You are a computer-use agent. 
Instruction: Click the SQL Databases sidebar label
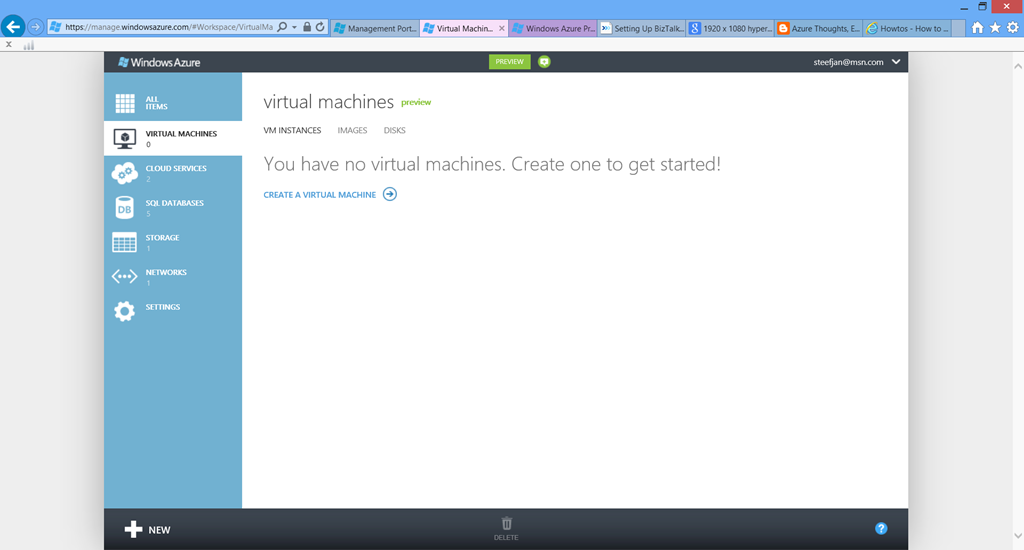tap(174, 202)
